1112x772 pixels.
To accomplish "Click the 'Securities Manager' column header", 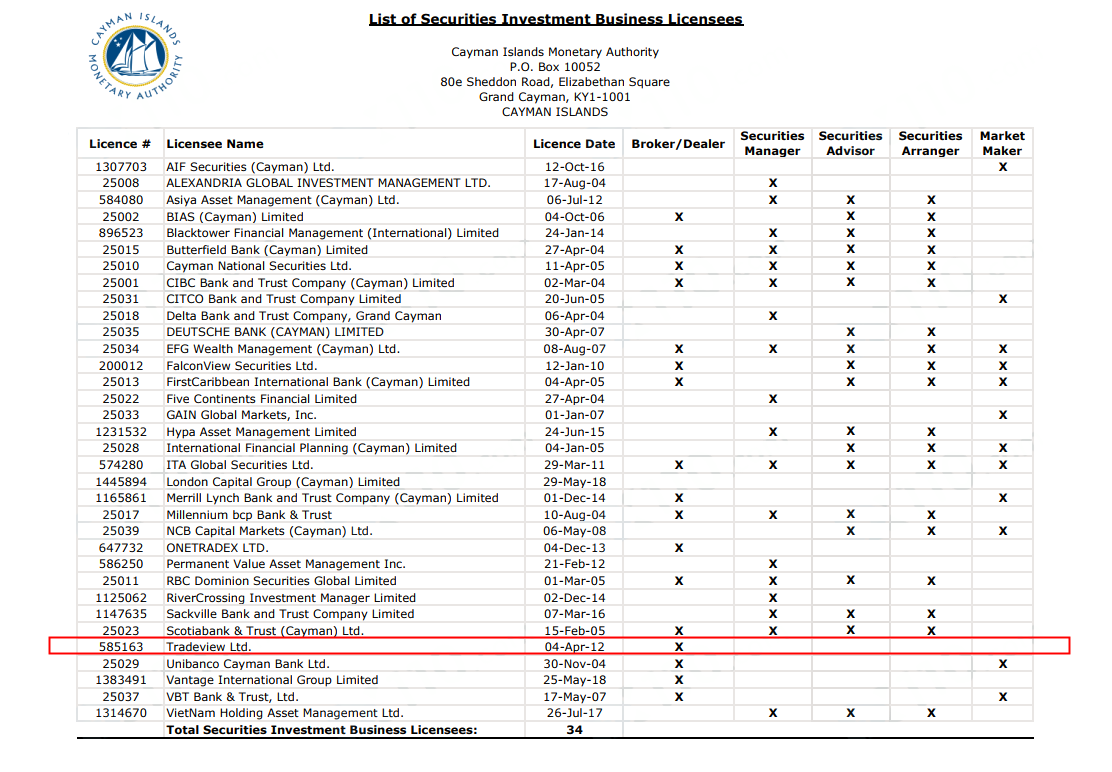I will pyautogui.click(x=772, y=143).
